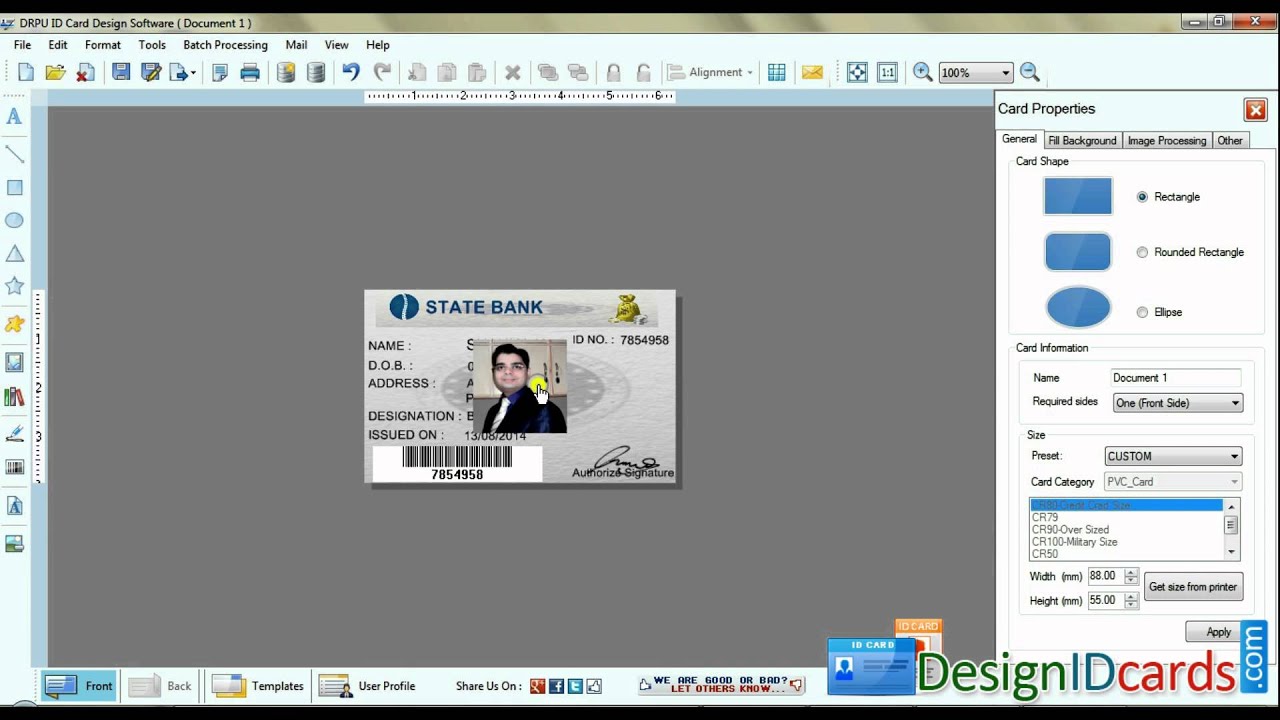This screenshot has height=720, width=1280.
Task: Increase the Width value stepper
Action: pos(1131,572)
